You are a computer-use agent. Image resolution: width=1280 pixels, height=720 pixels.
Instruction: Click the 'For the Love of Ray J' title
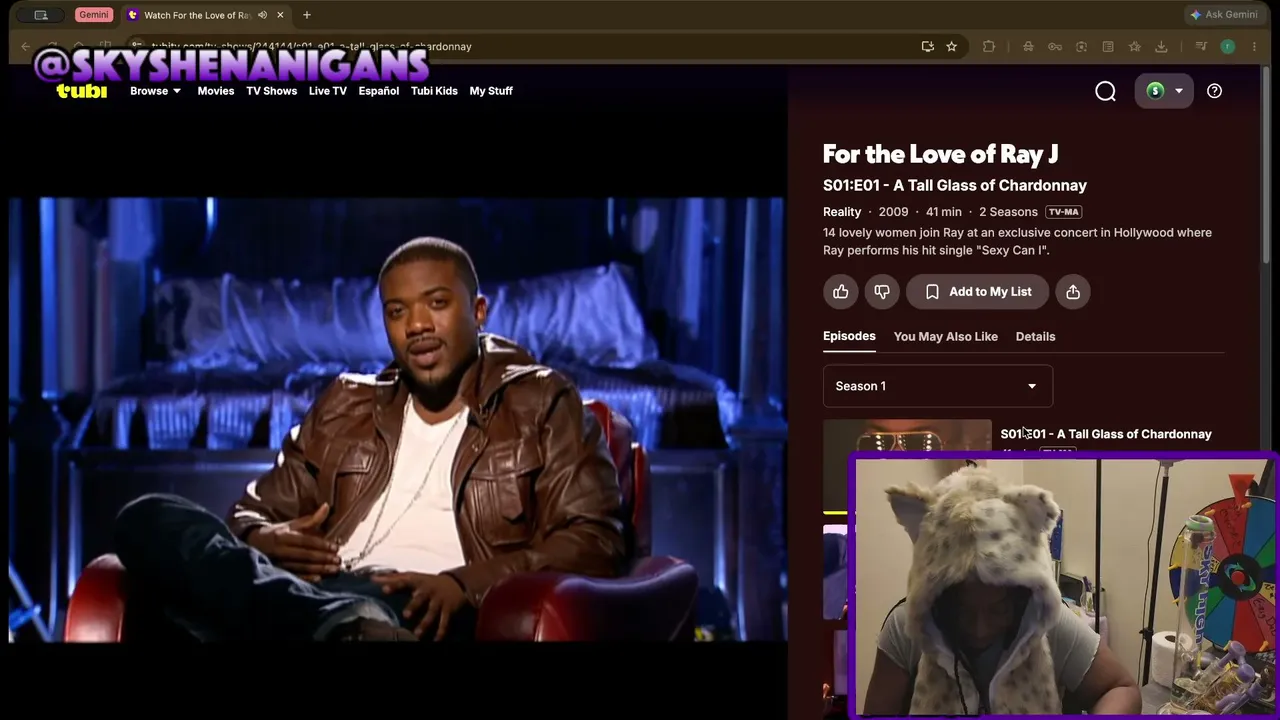point(940,154)
